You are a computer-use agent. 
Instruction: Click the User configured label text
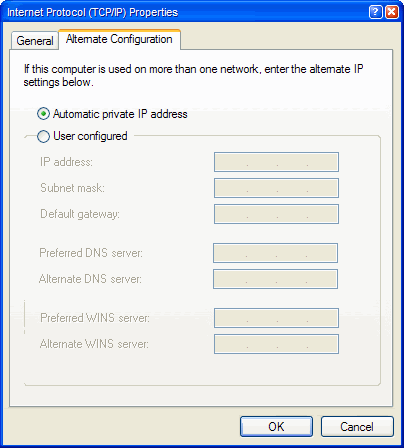[x=90, y=136]
